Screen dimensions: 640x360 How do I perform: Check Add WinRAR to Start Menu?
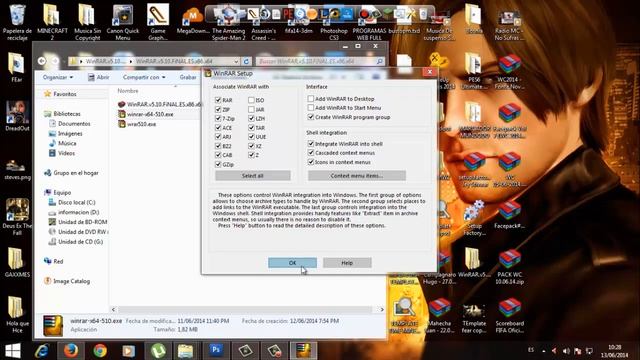(x=311, y=108)
